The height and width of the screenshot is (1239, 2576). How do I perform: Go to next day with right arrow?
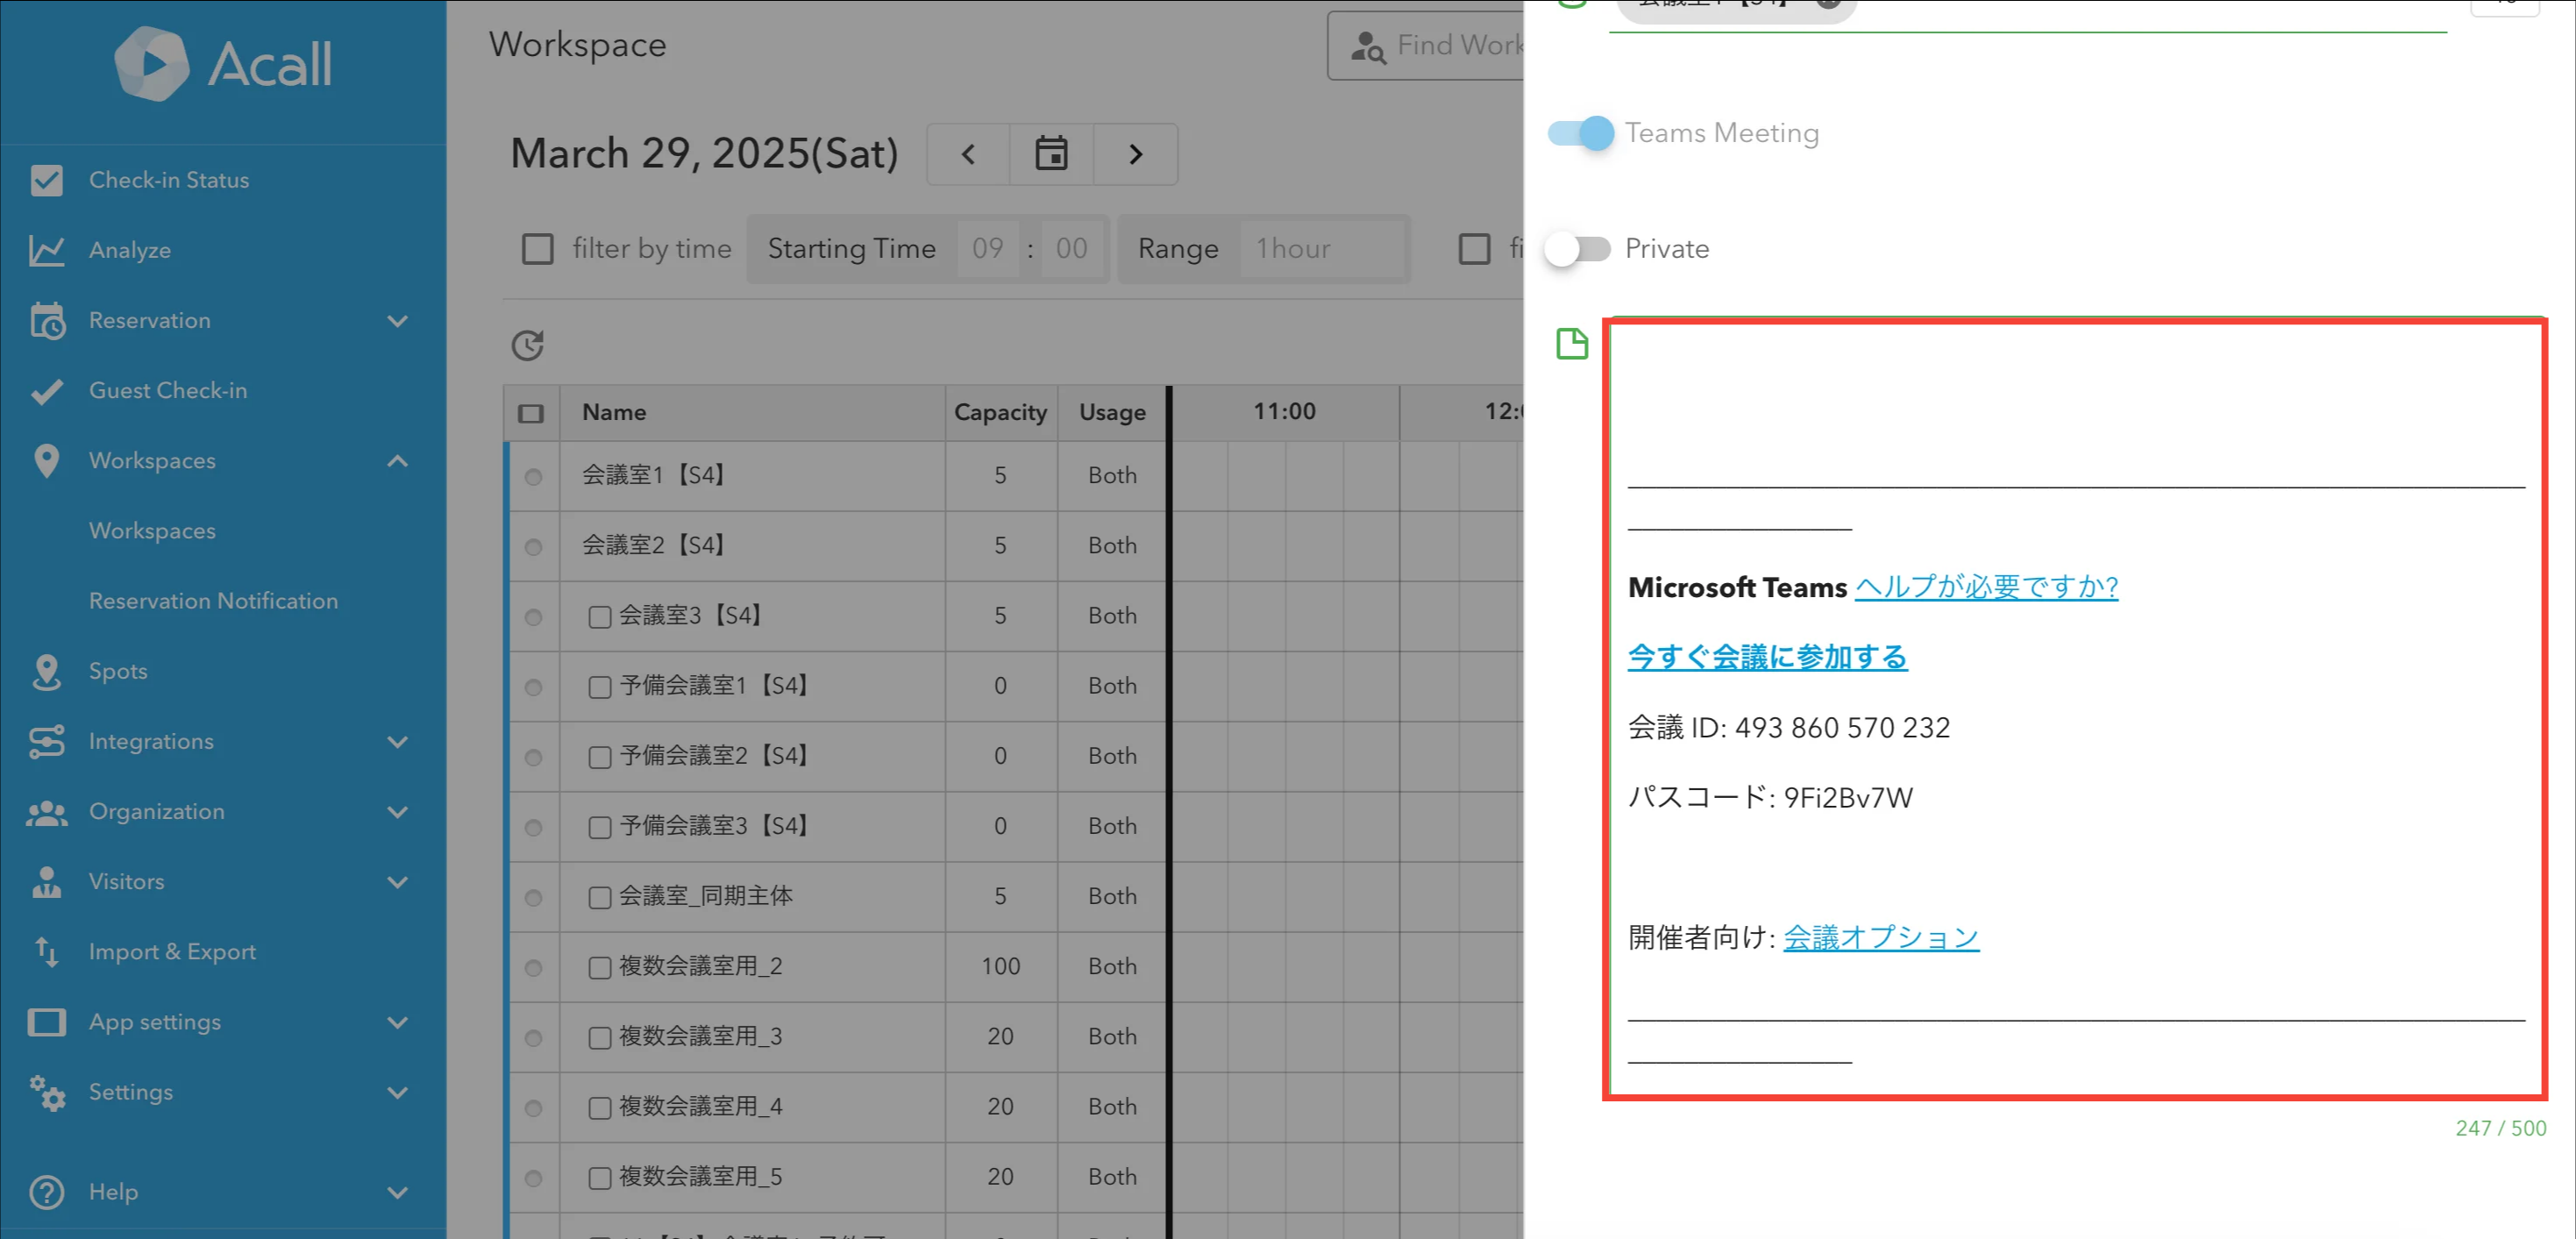click(x=1135, y=154)
